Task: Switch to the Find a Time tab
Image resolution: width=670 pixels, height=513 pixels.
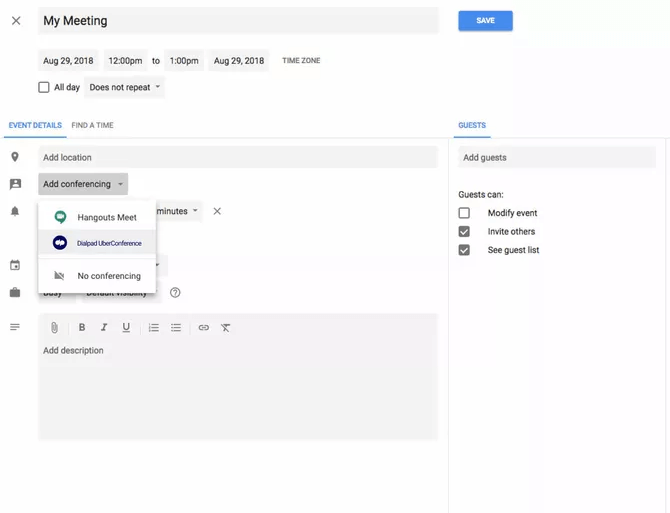Action: point(92,125)
